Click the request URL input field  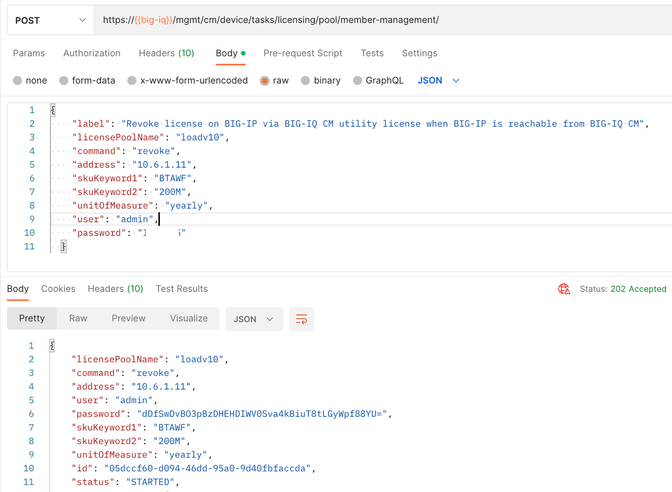coord(380,19)
